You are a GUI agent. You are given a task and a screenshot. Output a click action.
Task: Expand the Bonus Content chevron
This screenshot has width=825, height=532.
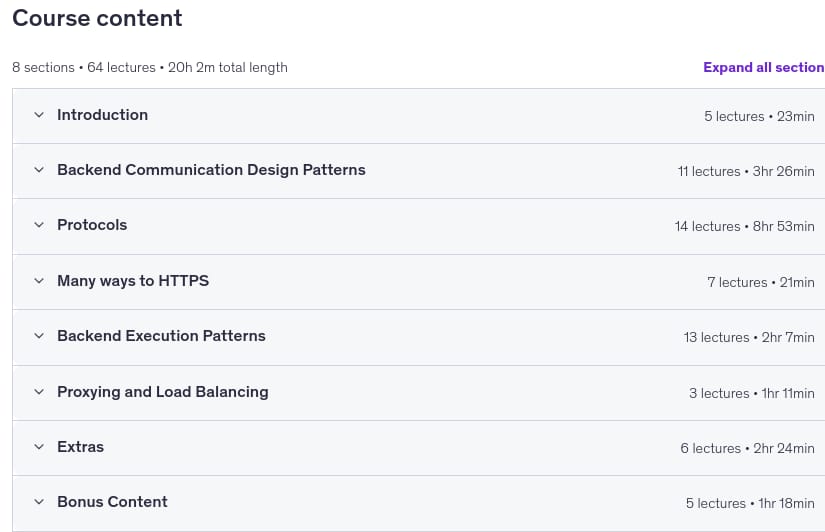39,502
